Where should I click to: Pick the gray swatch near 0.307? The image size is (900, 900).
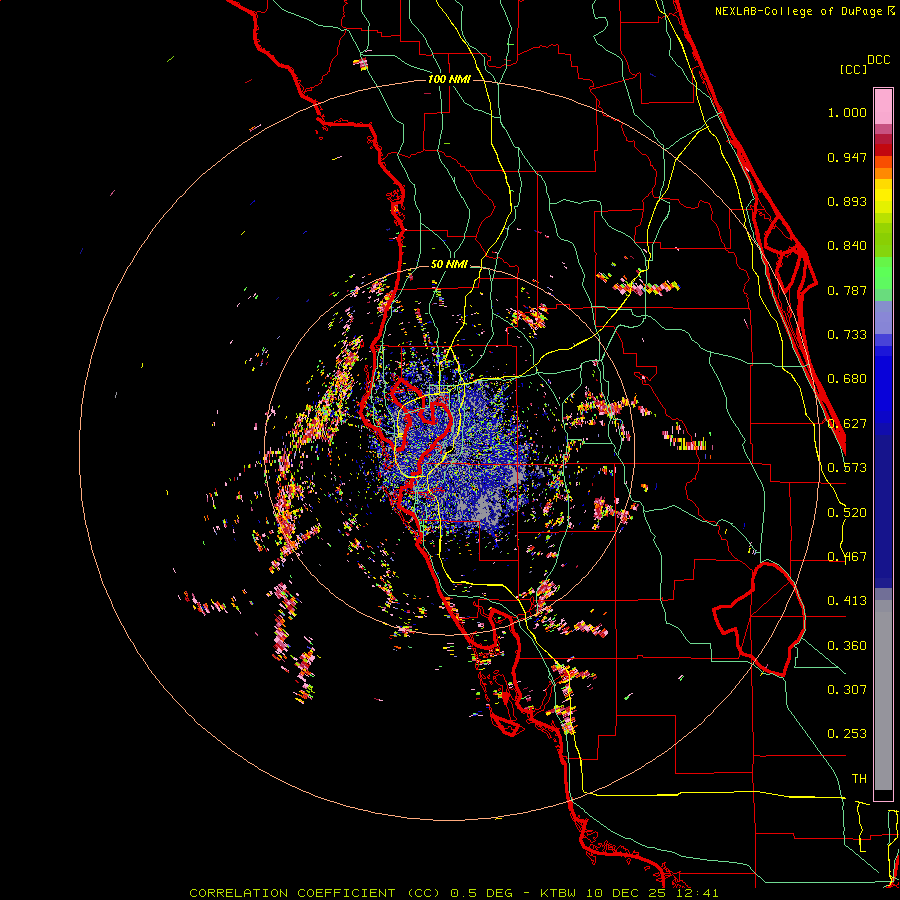tap(883, 690)
